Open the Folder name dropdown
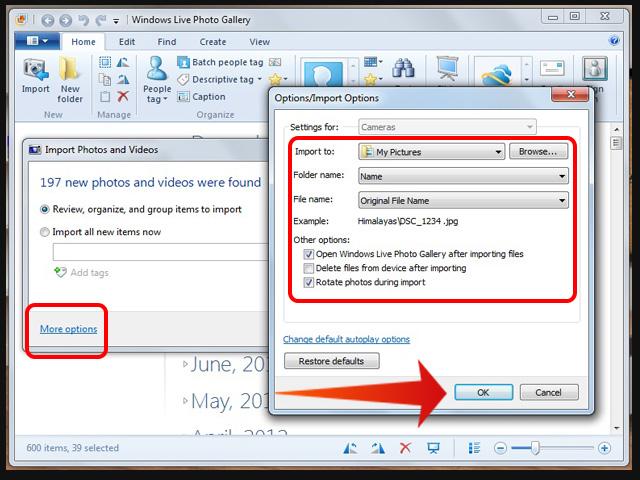Viewport: 640px width, 480px height. pyautogui.click(x=463, y=176)
